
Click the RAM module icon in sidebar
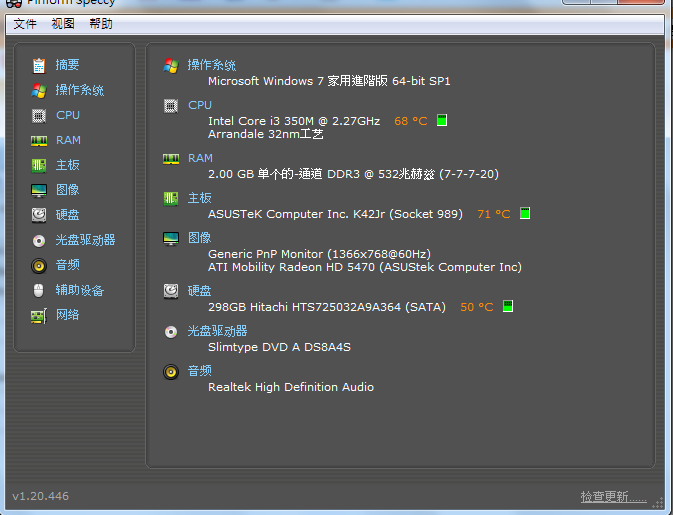(x=39, y=140)
